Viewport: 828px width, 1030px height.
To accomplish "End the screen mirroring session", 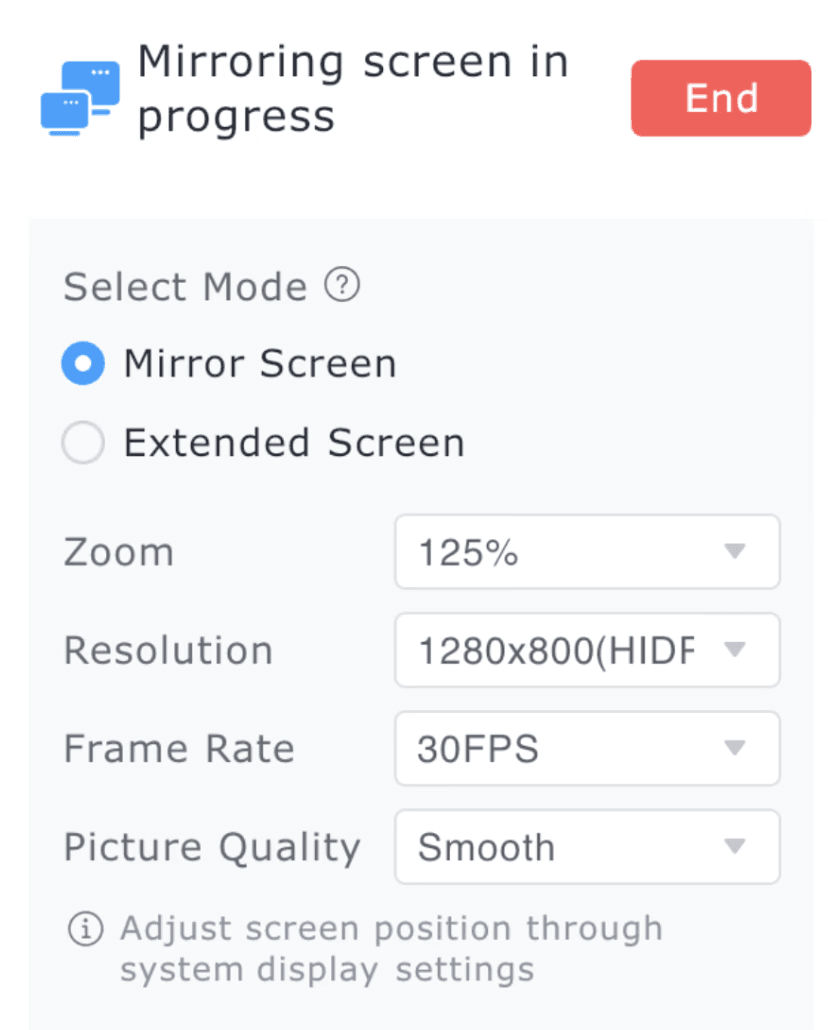I will tap(720, 97).
